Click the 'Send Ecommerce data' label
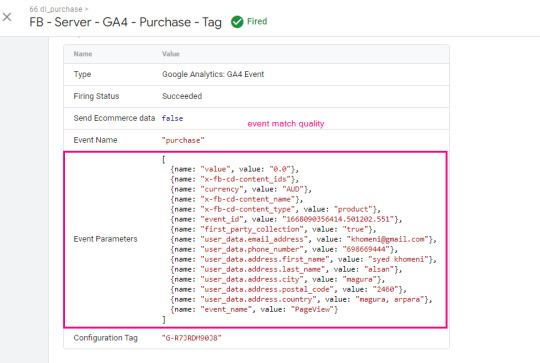The height and width of the screenshot is (363, 540). point(114,118)
